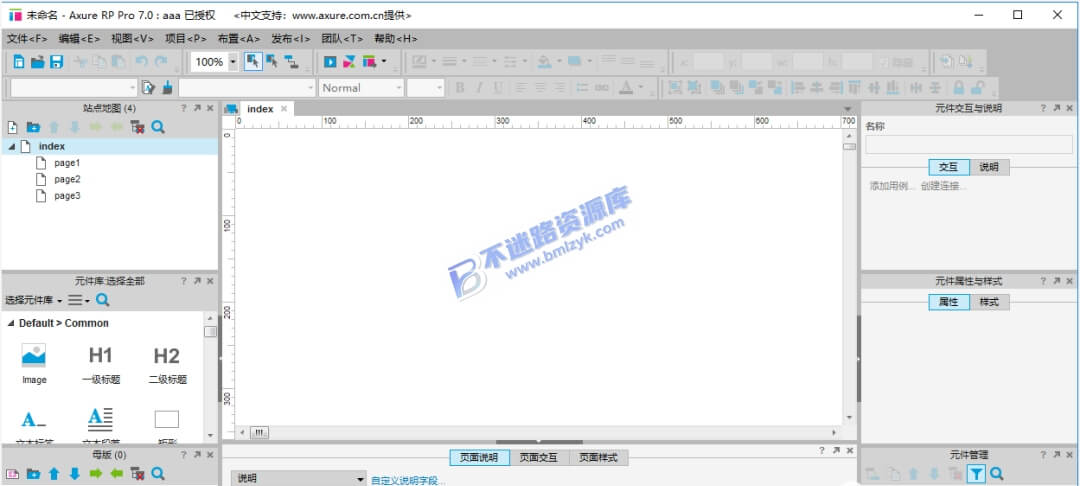Open the 视图<V> menu

click(133, 39)
